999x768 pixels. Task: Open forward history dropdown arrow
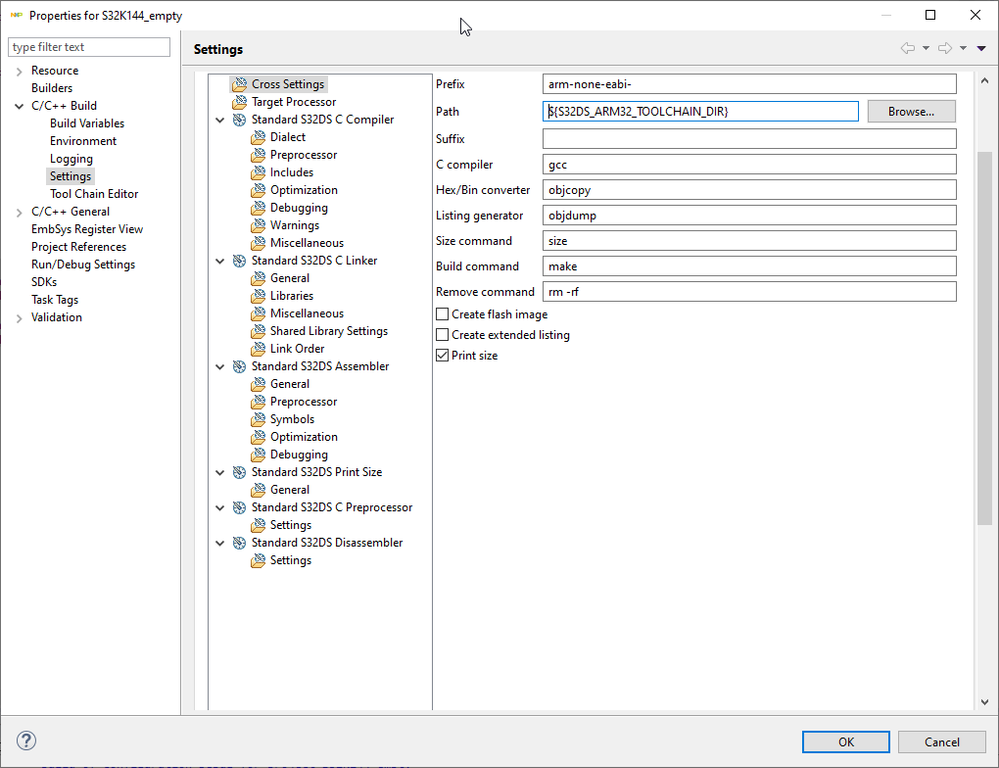coord(963,48)
